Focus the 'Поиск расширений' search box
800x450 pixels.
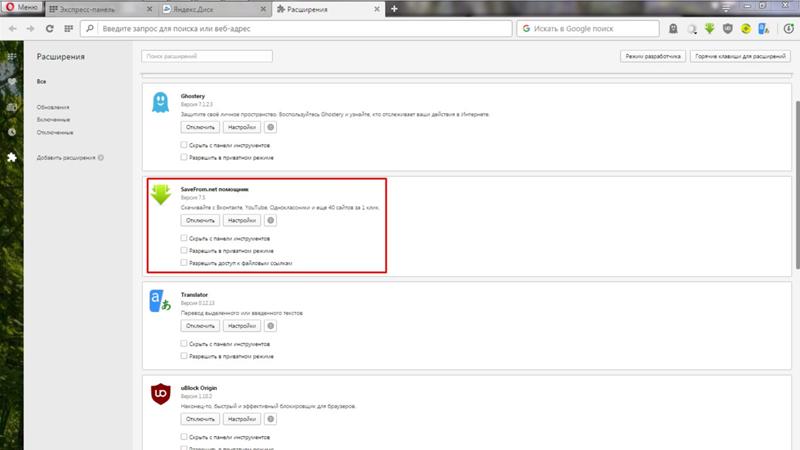[207, 56]
